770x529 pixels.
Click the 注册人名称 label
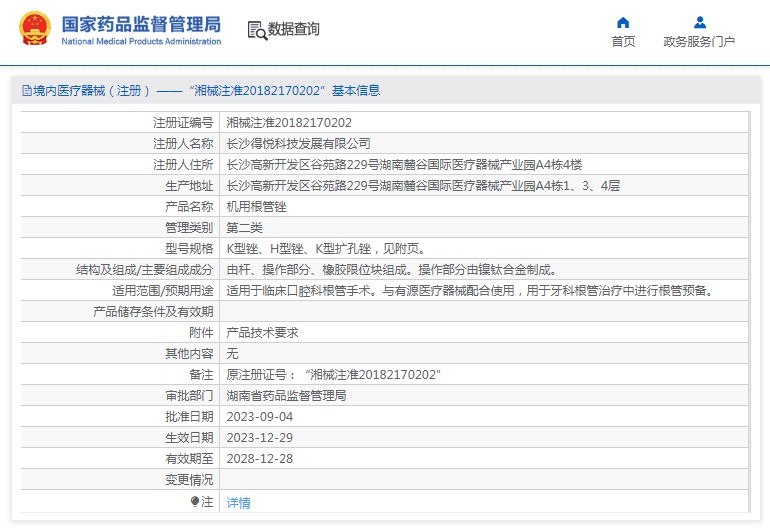pyautogui.click(x=183, y=143)
